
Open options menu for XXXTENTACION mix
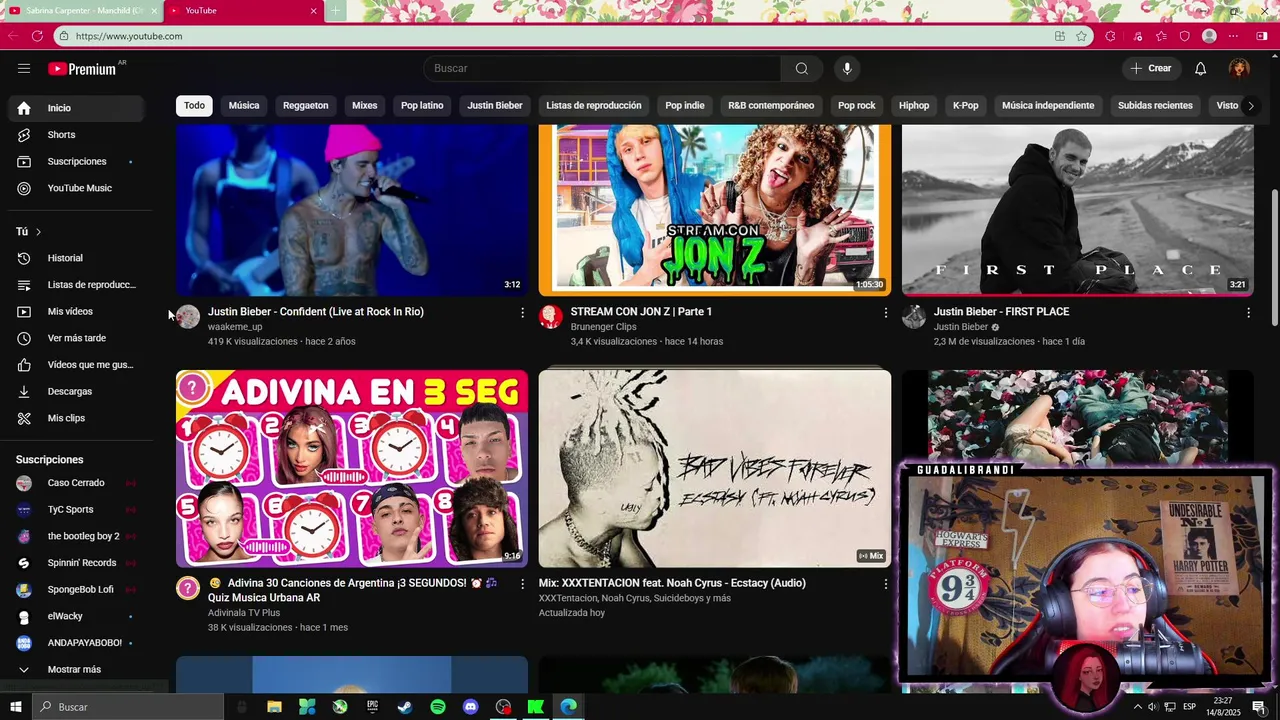click(x=885, y=584)
